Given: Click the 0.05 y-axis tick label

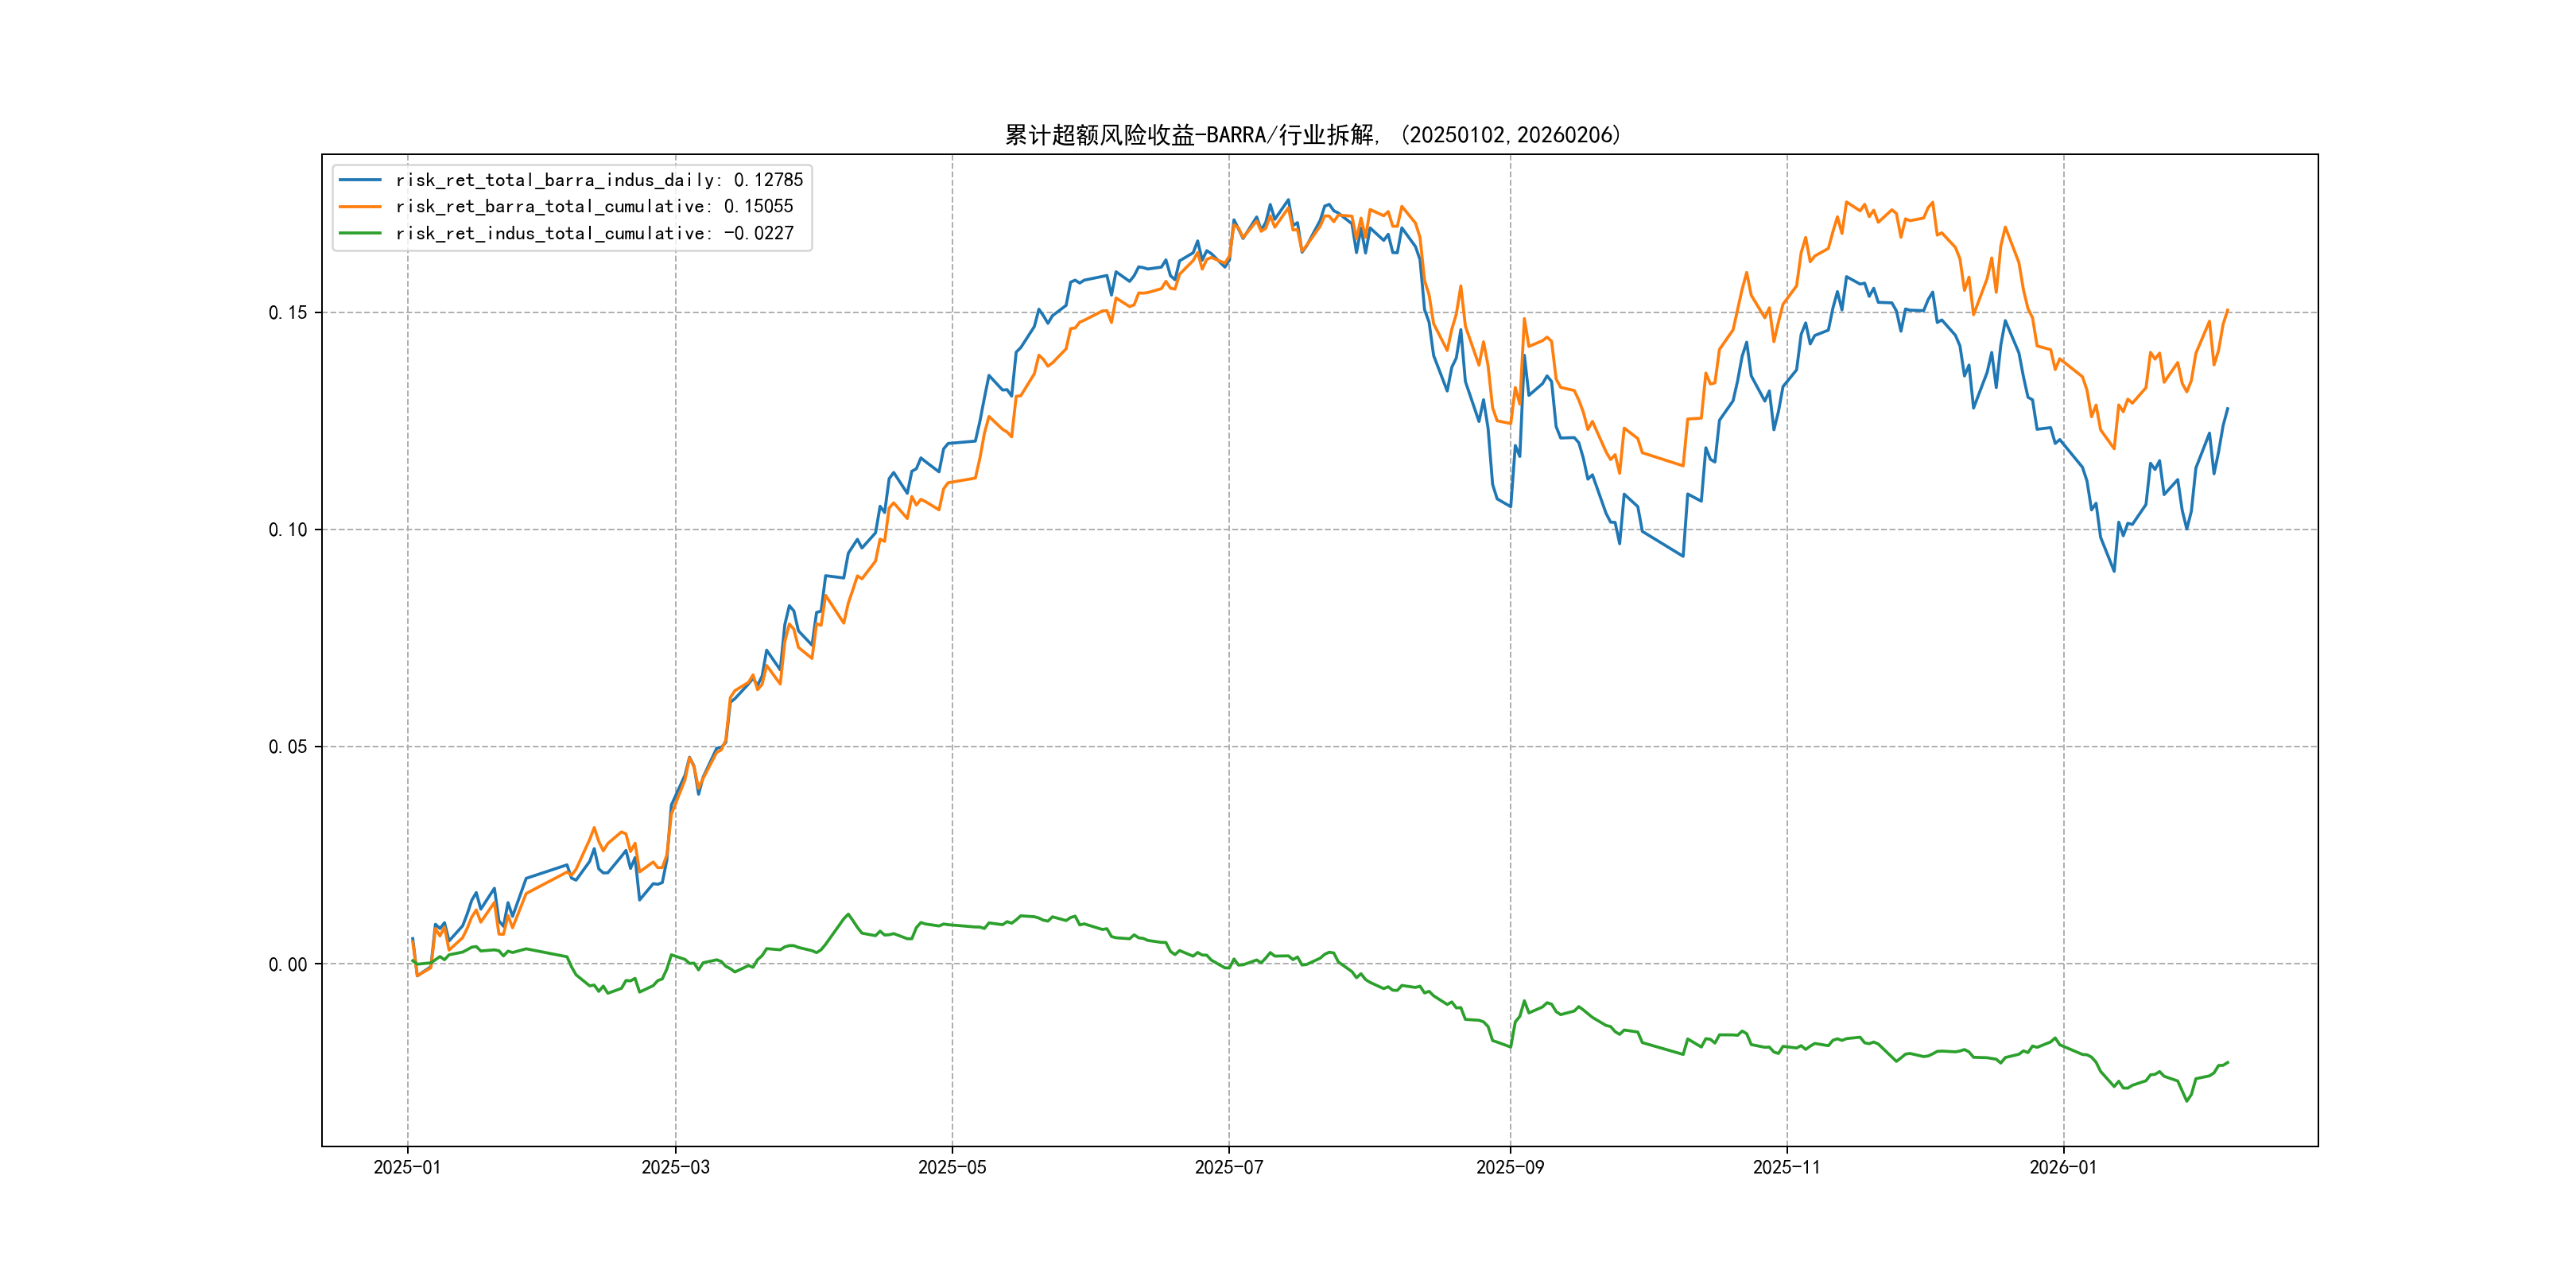Looking at the screenshot, I should [288, 747].
